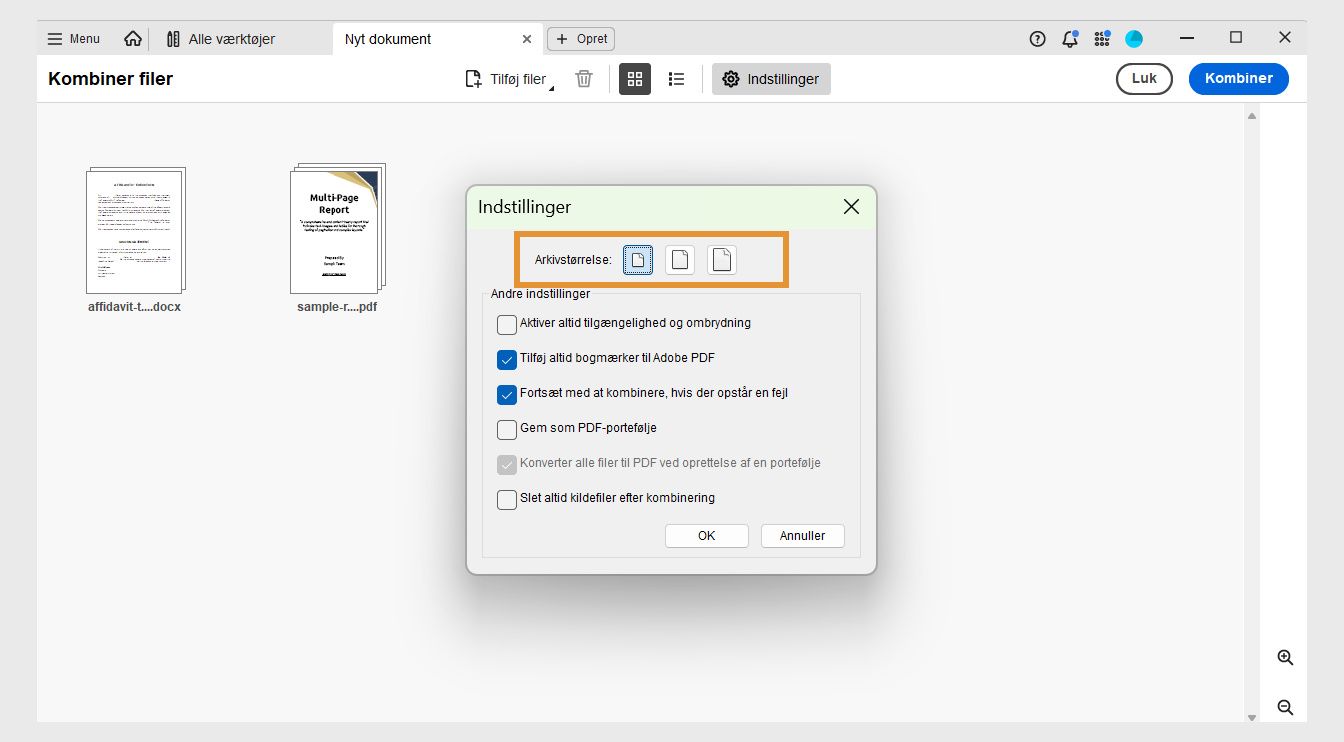Image resolution: width=1344 pixels, height=742 pixels.
Task: Click the all tools icon
Action: click(x=173, y=39)
